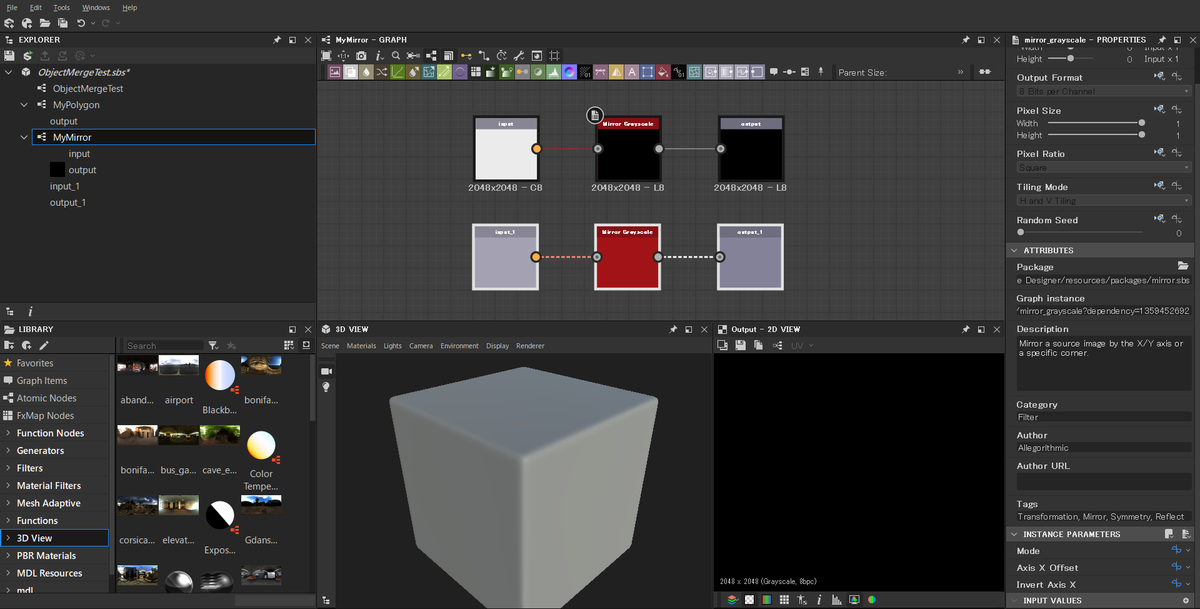
Task: Collapse the MyPolygon graph in Explorer
Action: point(25,105)
